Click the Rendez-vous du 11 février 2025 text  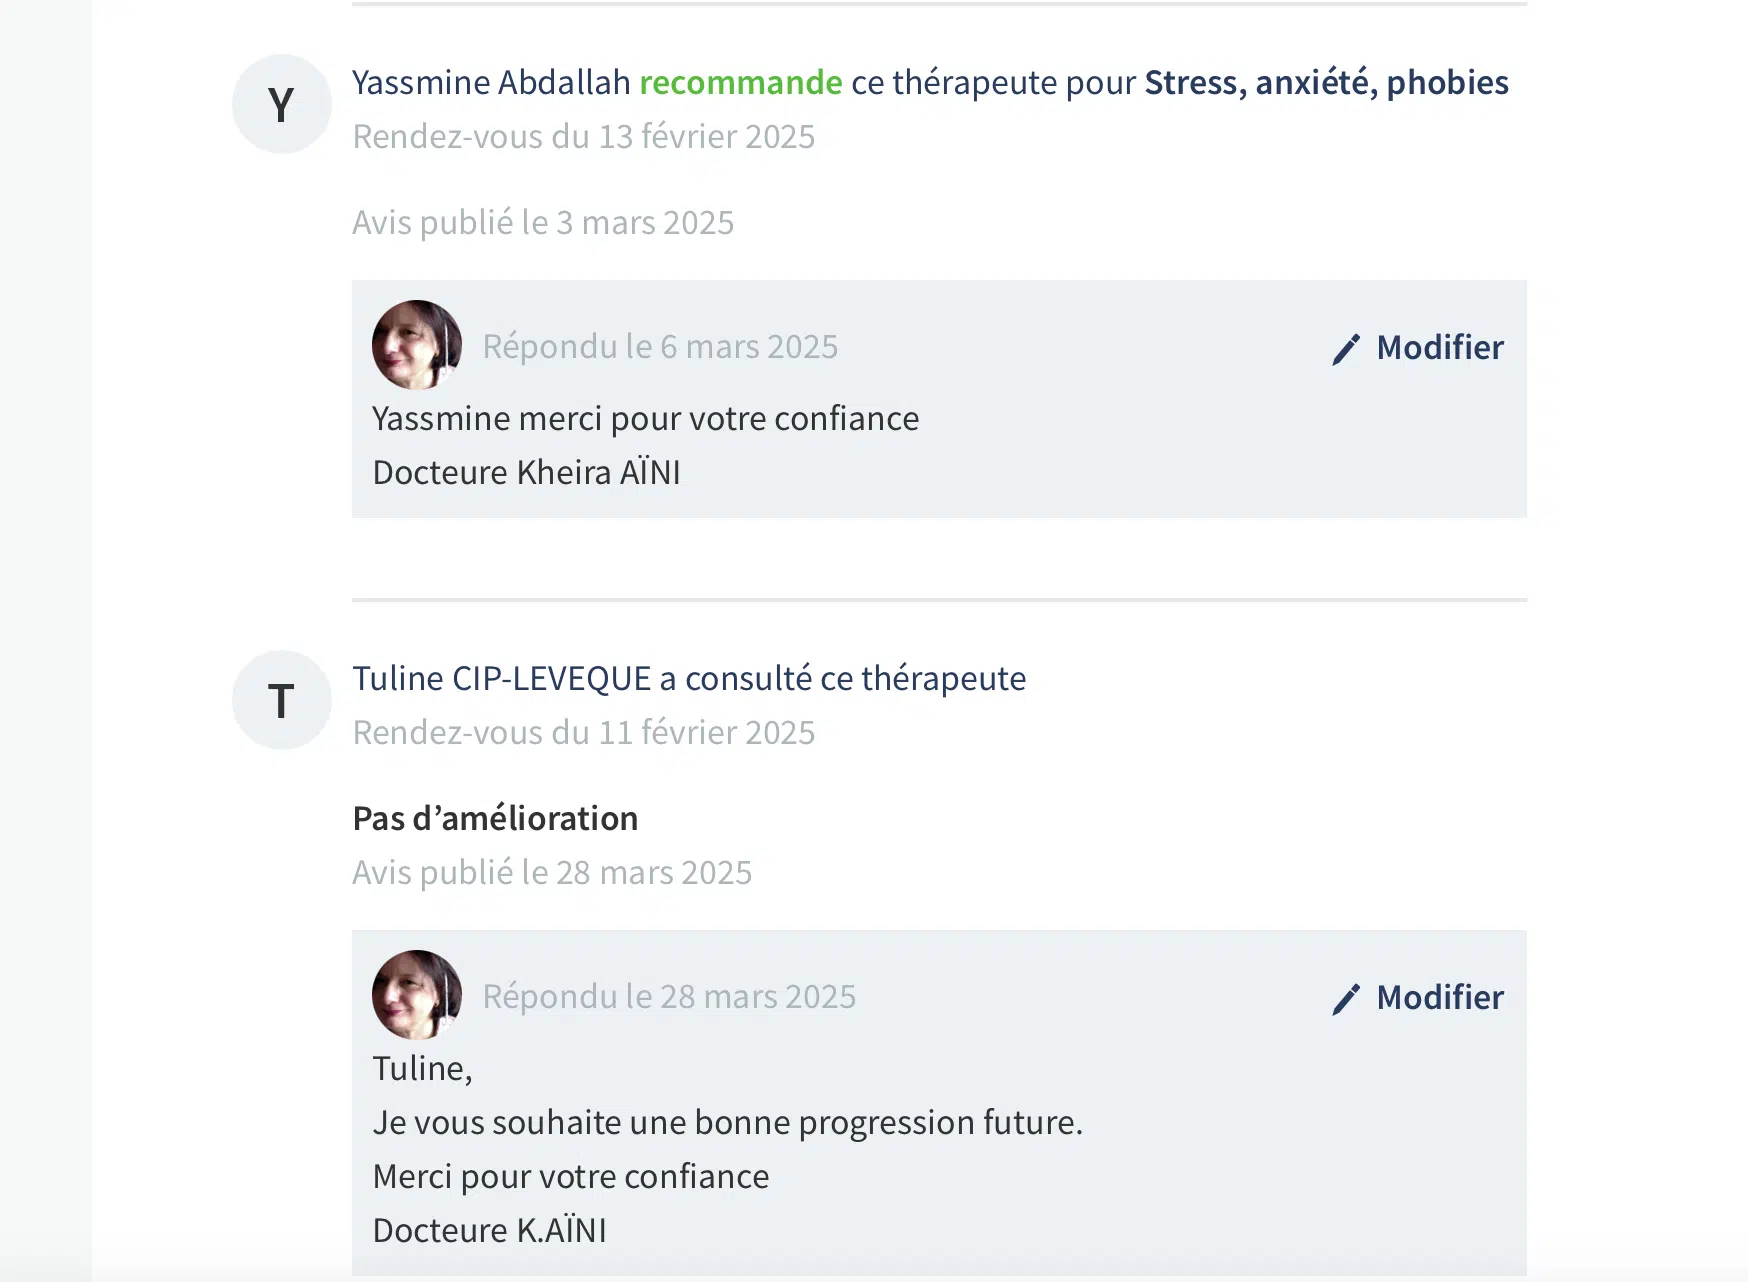584,733
